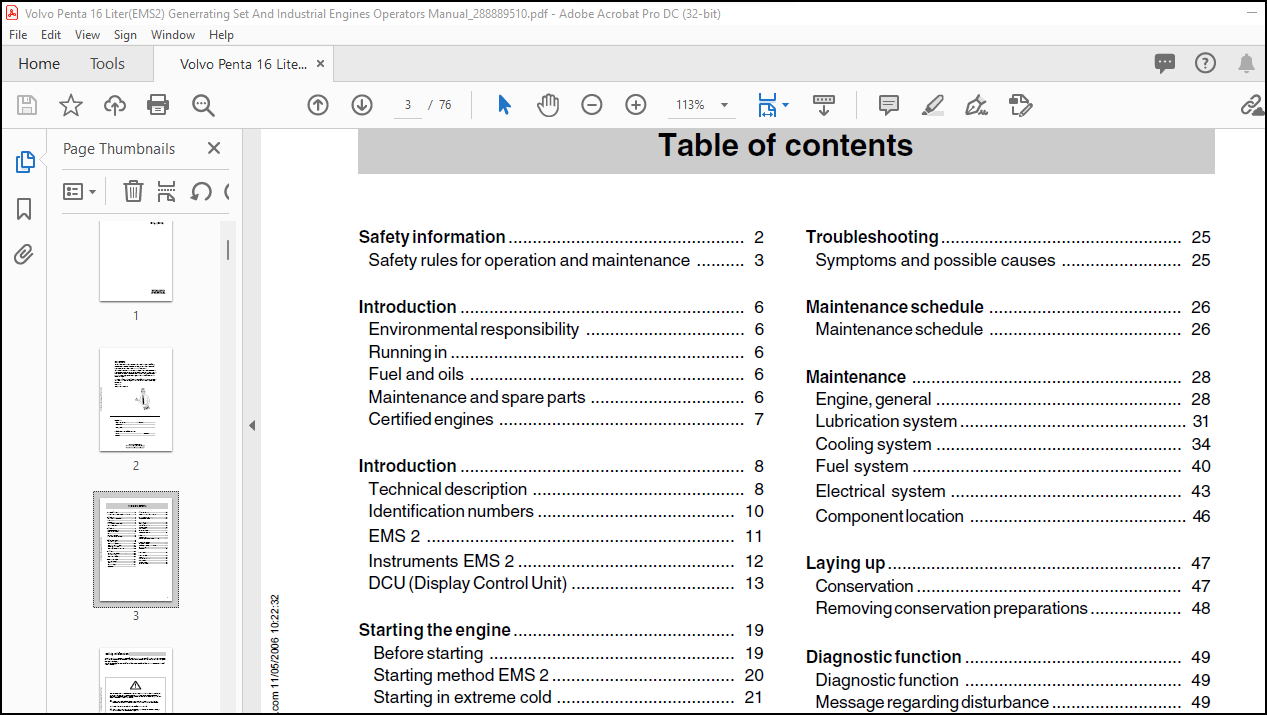Open the Bookmarks sidebar panel icon
Screen dimensions: 1267x715
25,209
